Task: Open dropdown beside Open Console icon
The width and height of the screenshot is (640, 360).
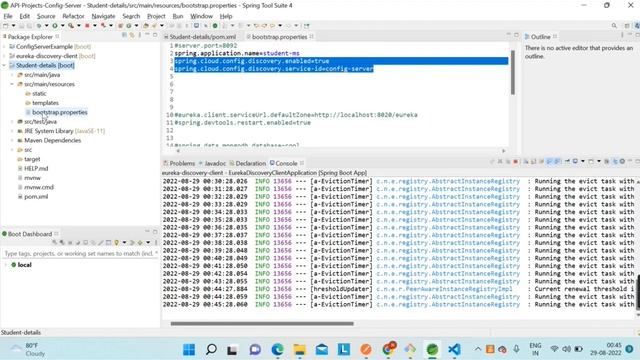Action: pyautogui.click(x=599, y=162)
